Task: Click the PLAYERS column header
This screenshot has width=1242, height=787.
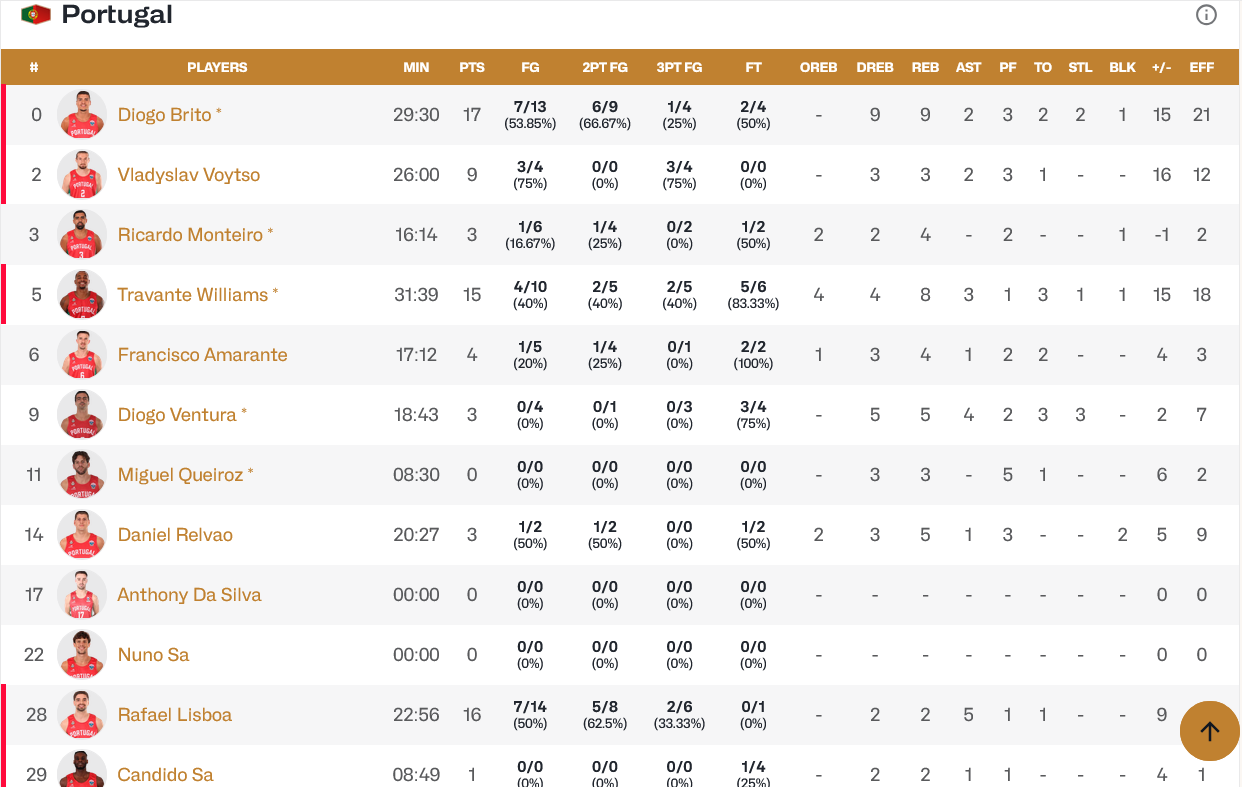Action: (217, 67)
